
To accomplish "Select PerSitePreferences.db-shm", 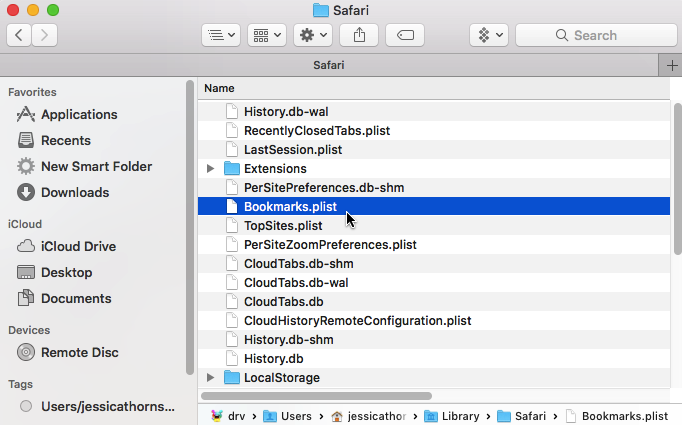I will [434, 188].
